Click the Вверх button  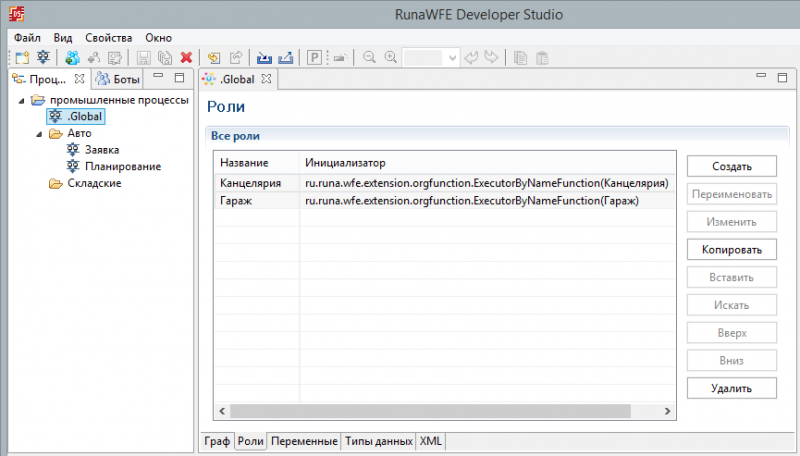[x=732, y=333]
